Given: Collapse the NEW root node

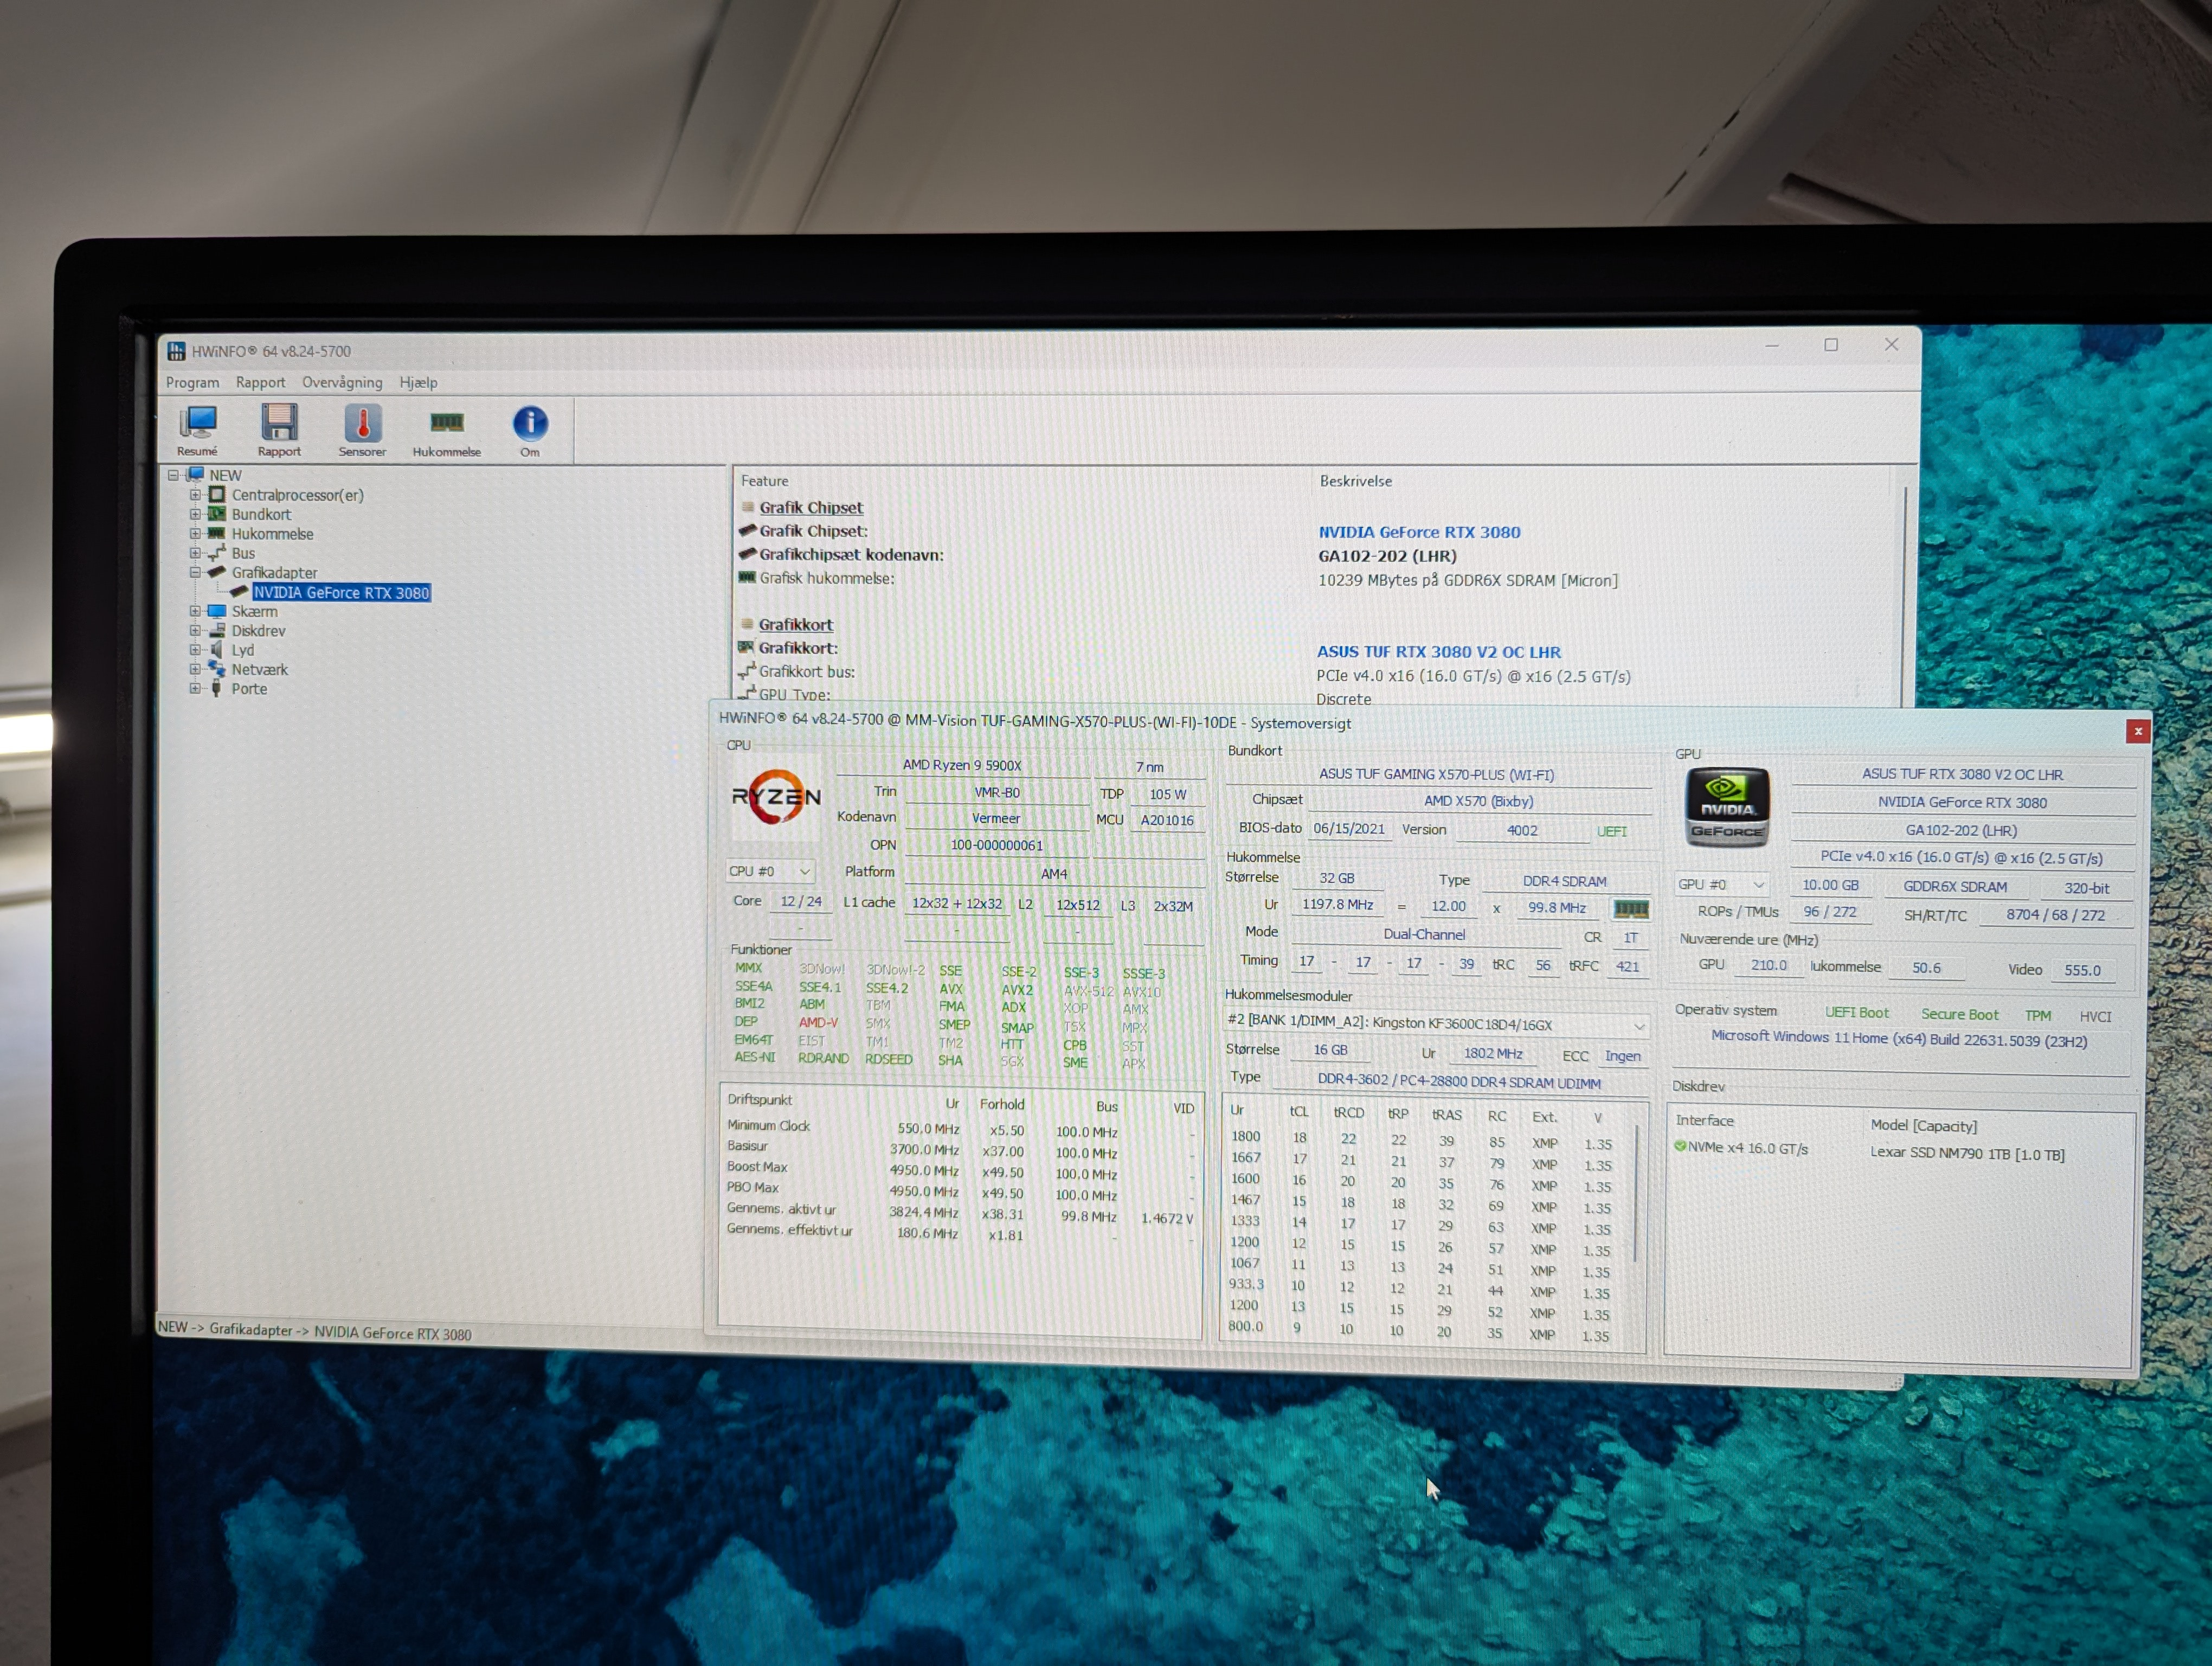Looking at the screenshot, I should [173, 475].
